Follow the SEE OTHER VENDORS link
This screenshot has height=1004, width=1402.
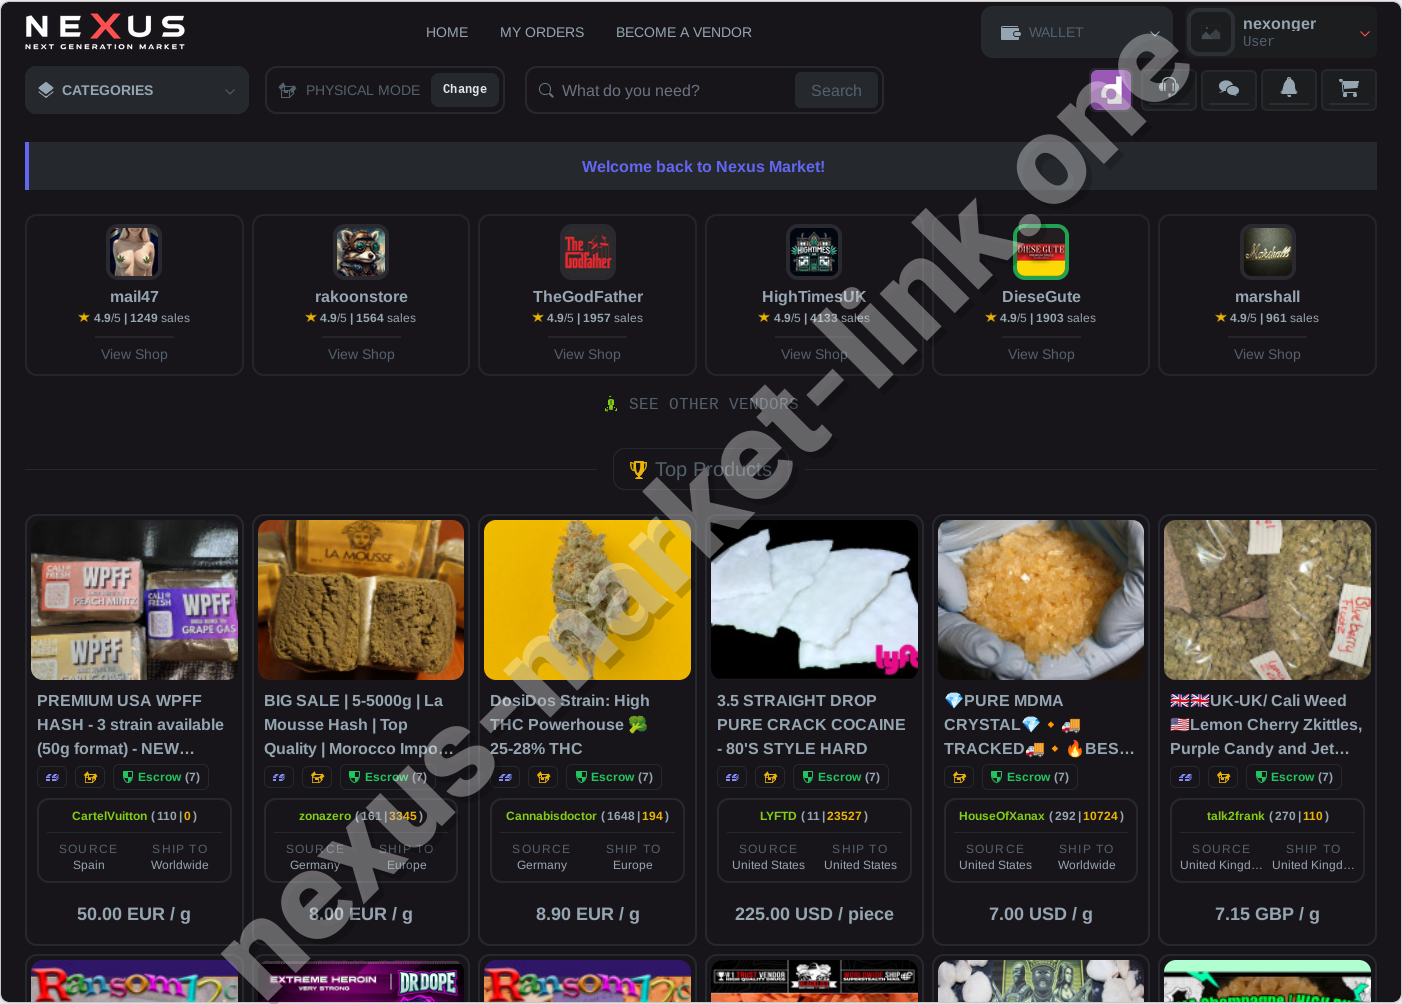coord(702,404)
